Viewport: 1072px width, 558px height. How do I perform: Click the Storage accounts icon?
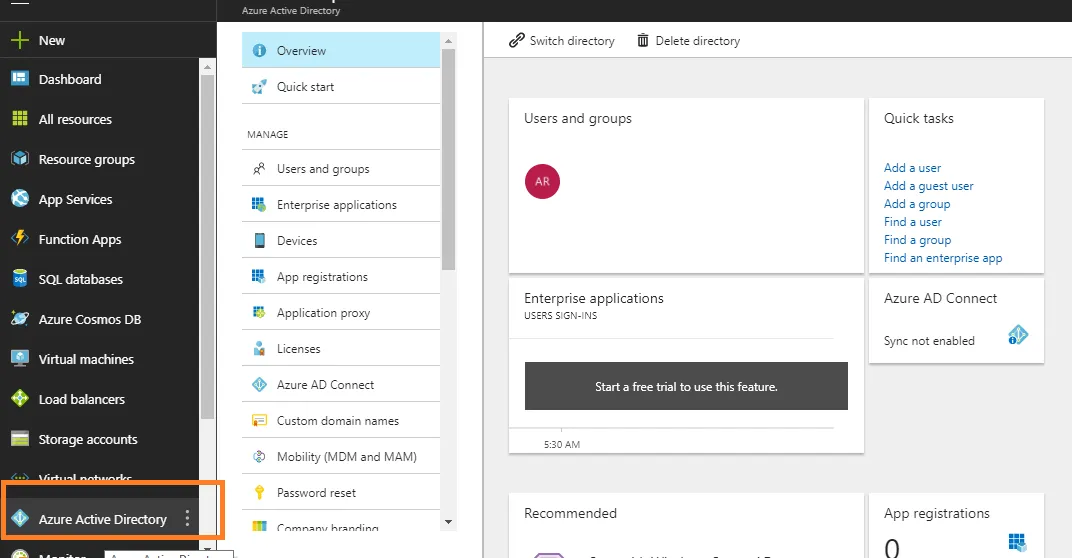[20, 438]
